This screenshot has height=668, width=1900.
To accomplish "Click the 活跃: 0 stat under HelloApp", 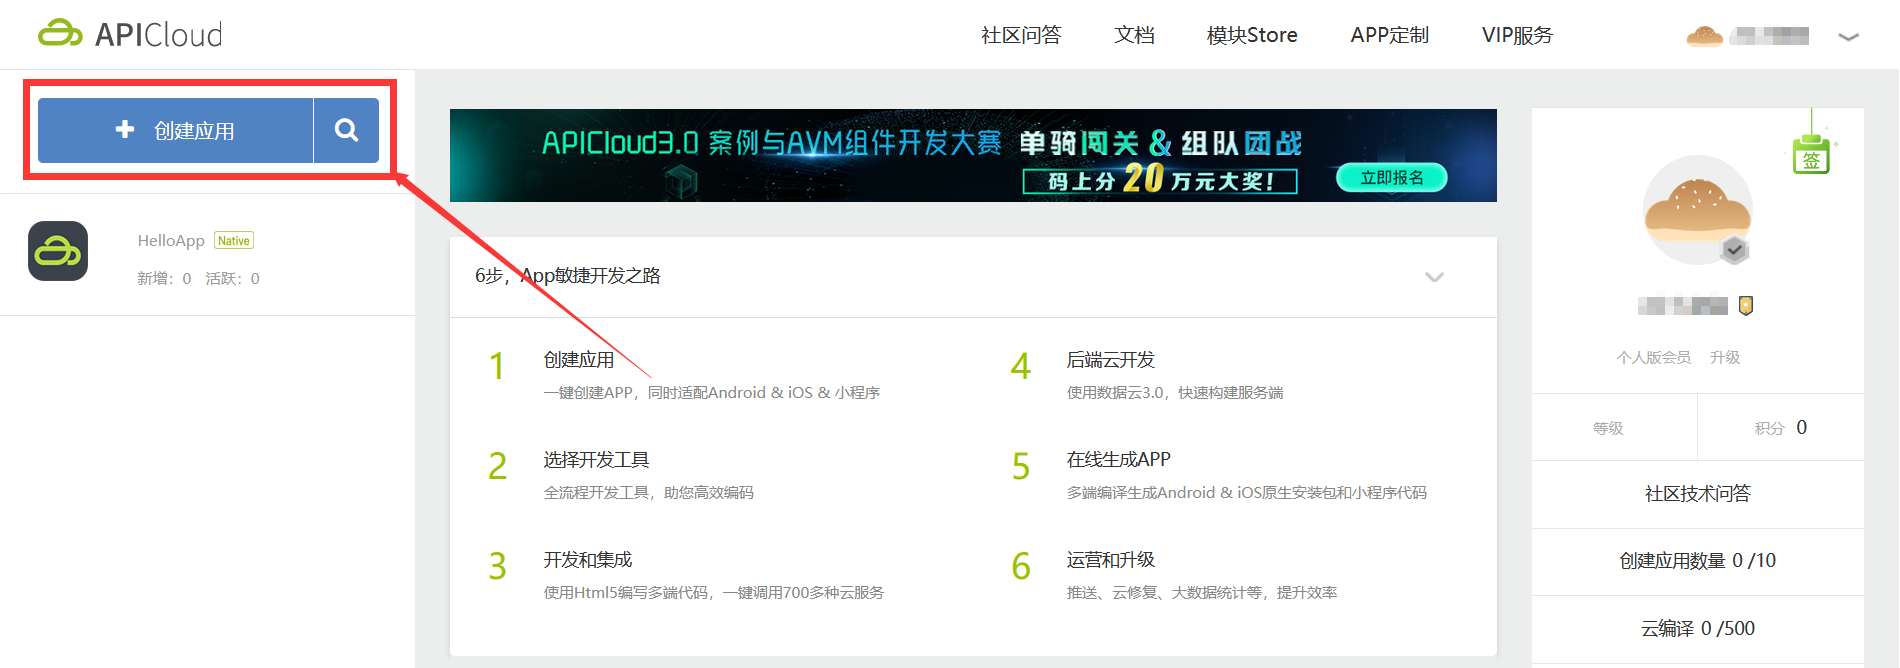I will coord(233,279).
